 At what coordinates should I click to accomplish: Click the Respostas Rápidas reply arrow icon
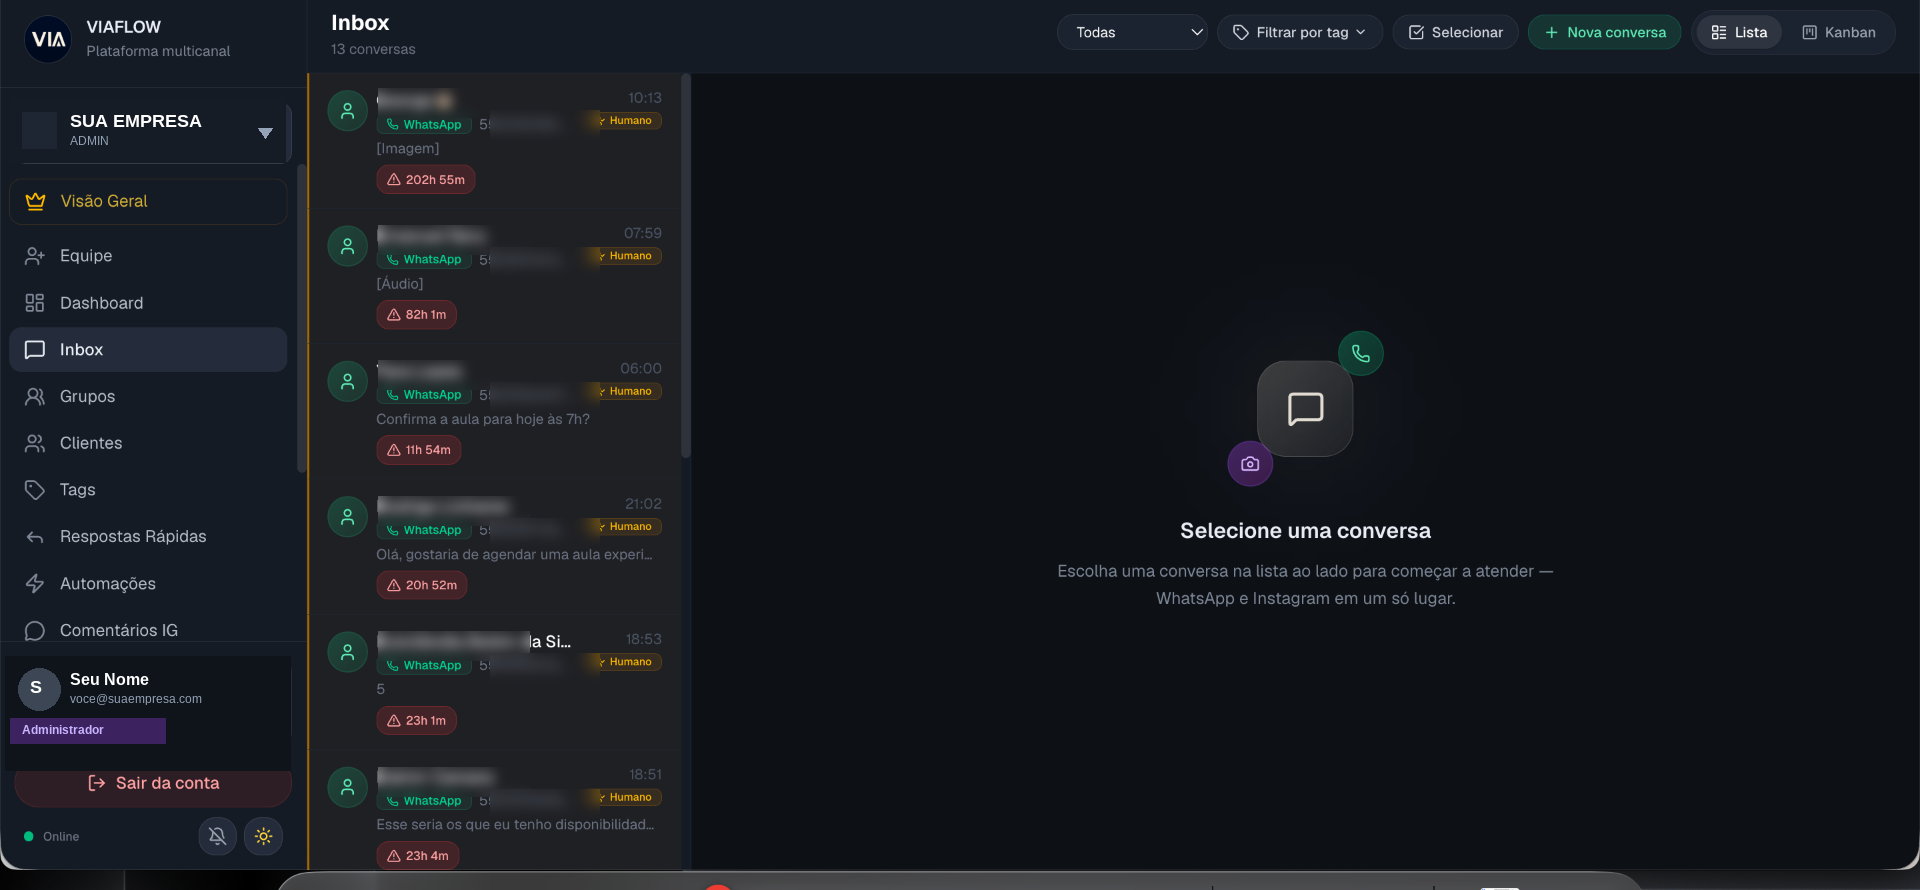point(35,537)
